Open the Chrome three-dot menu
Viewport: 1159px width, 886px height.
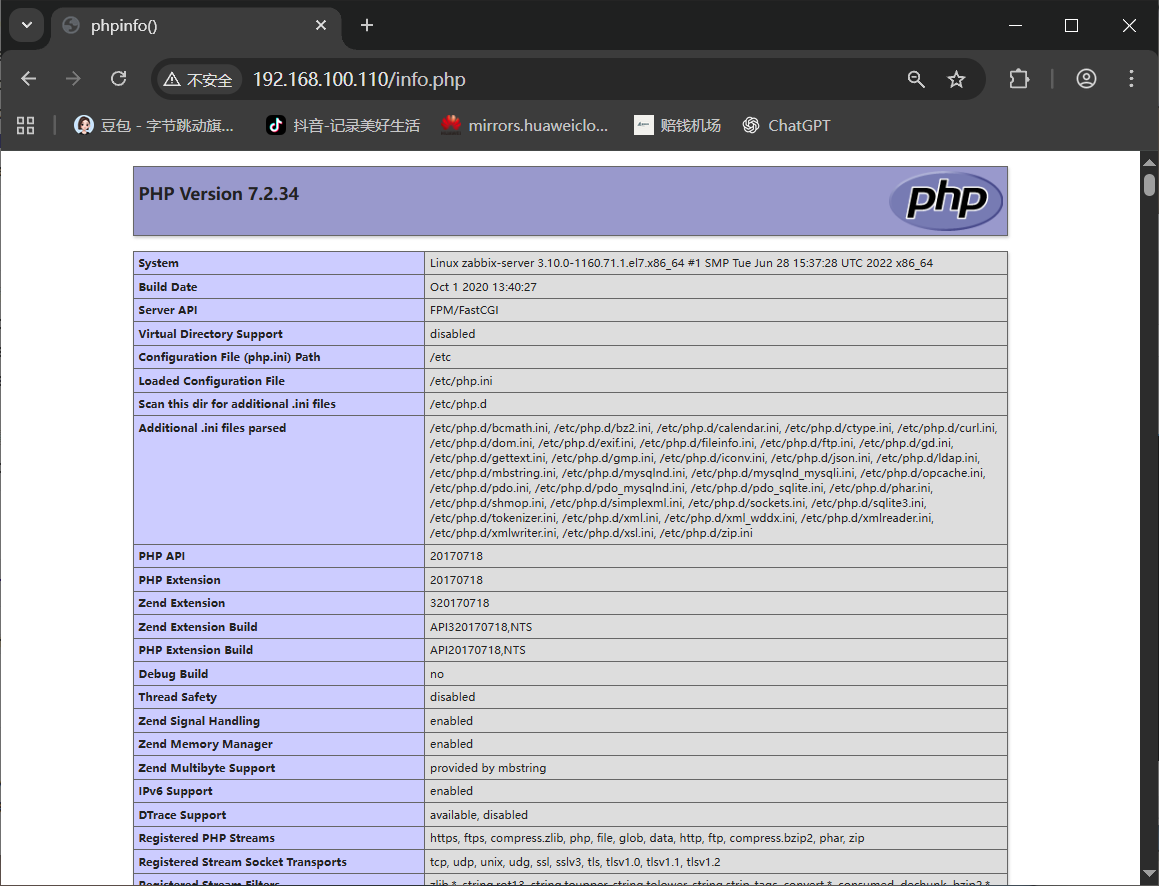point(1131,79)
